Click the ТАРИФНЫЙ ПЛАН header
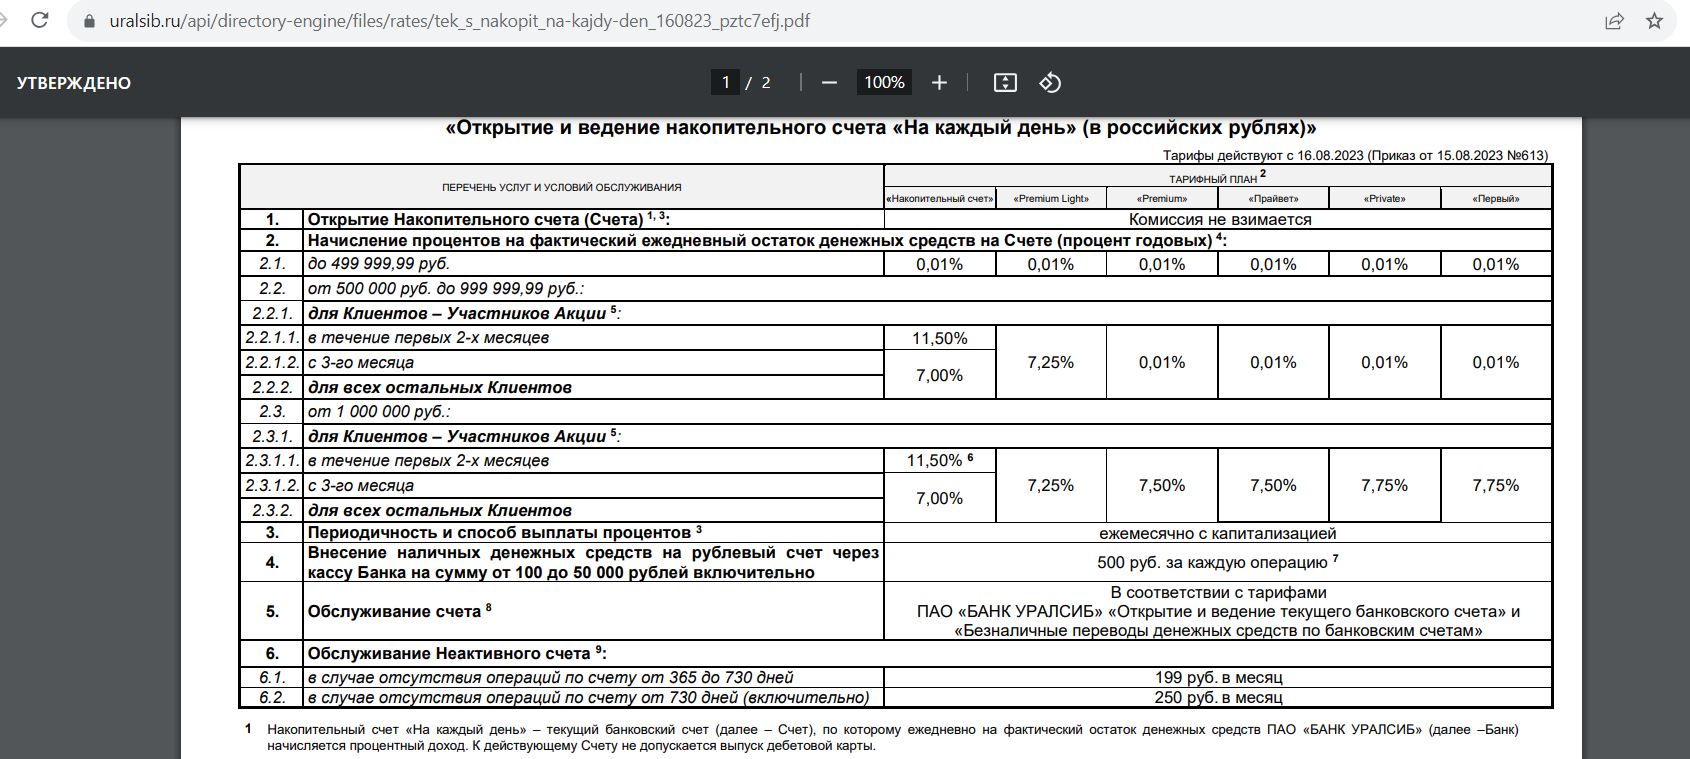The height and width of the screenshot is (759, 1690). pyautogui.click(x=1217, y=177)
